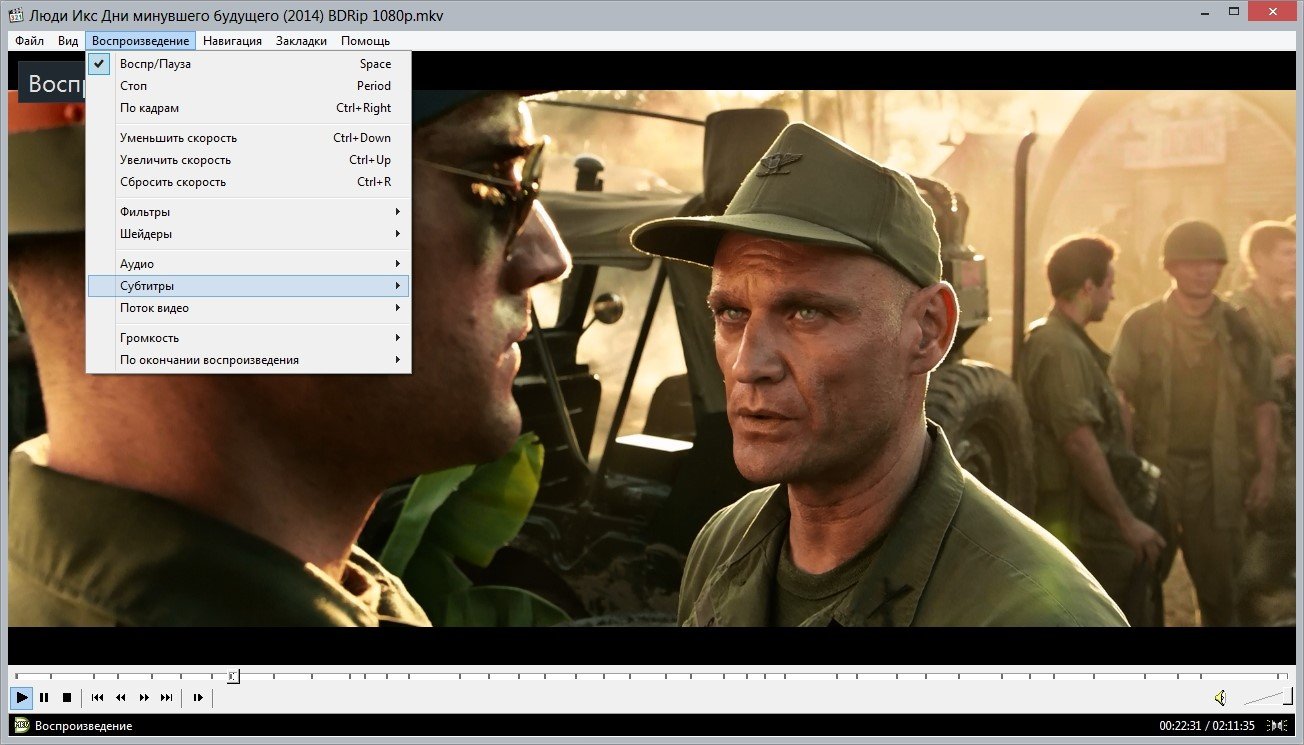Expand the Фильтры submenu
The image size is (1304, 745).
pos(249,212)
